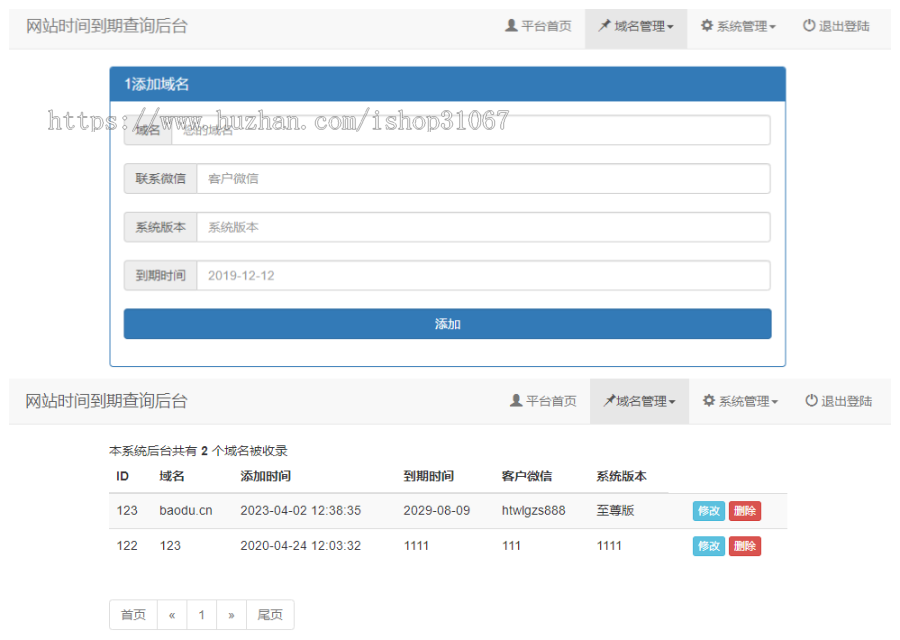Click the 添加时间 column header
The width and height of the screenshot is (900, 640).
coord(265,476)
